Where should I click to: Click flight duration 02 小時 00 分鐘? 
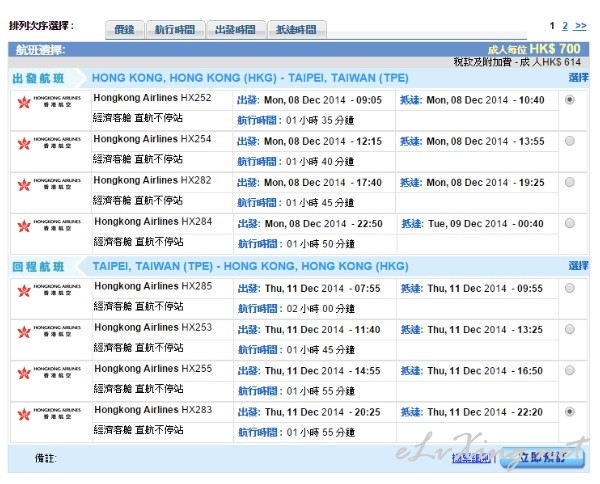tap(321, 309)
